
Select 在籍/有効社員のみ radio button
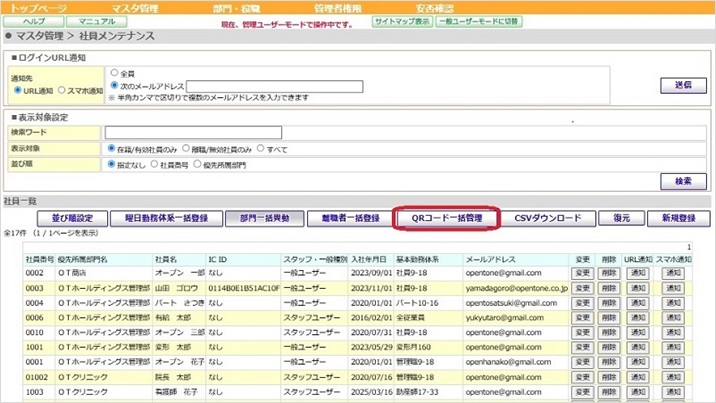(x=111, y=148)
